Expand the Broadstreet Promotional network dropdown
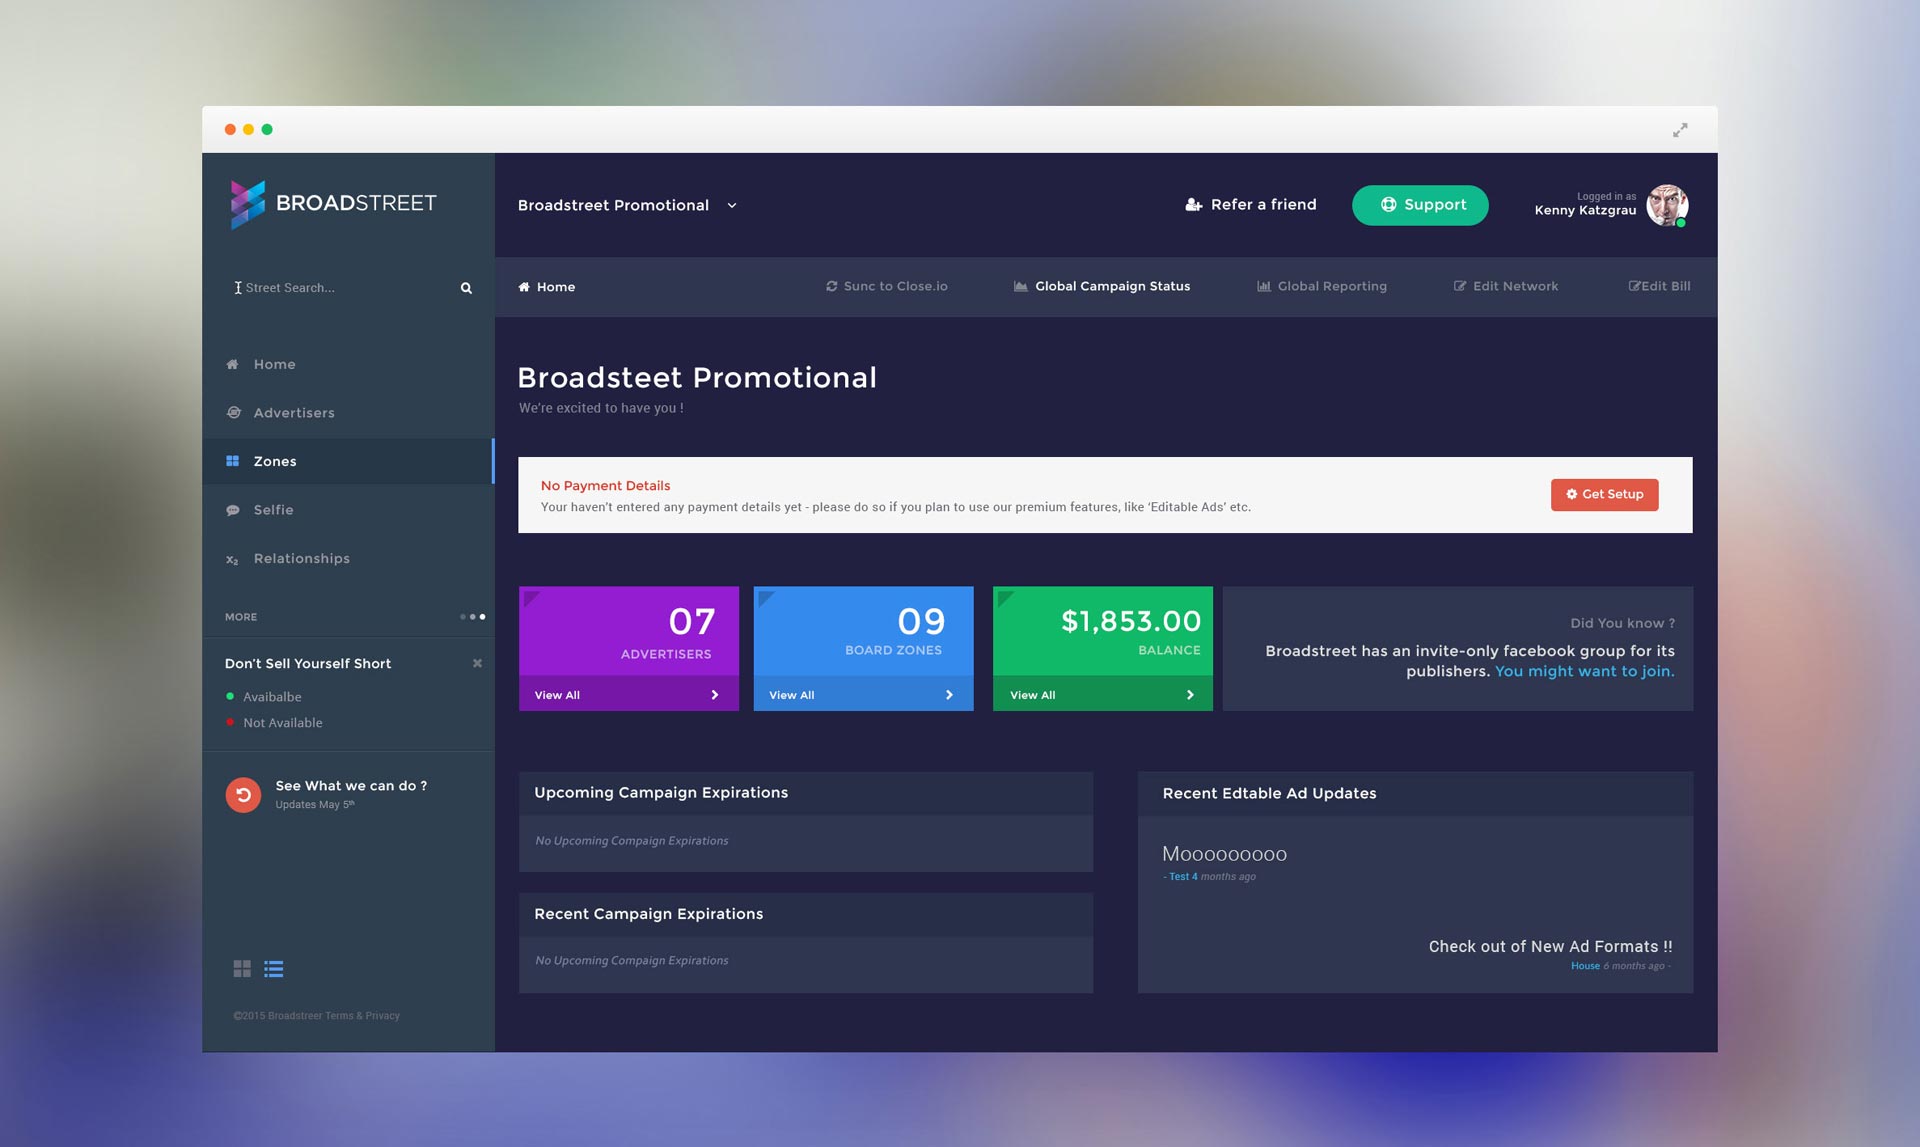This screenshot has height=1147, width=1920. point(732,205)
